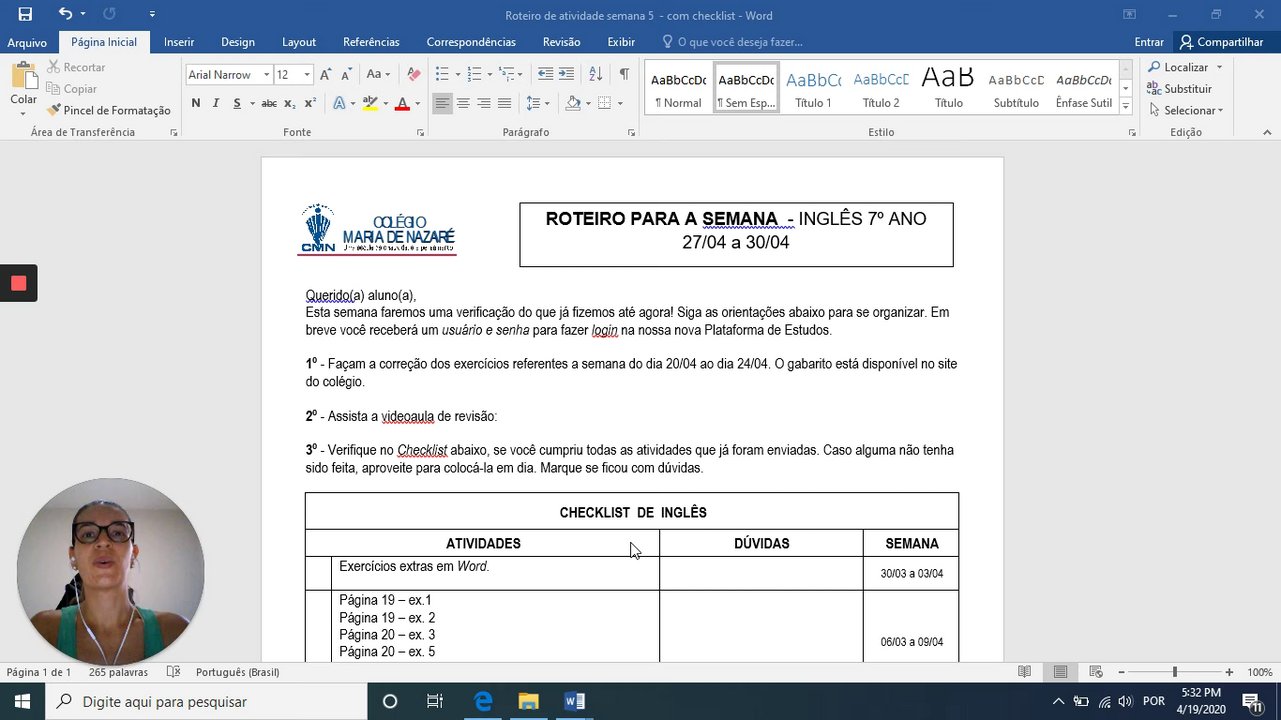Toggle italic (I) formatting
The width and height of the screenshot is (1281, 720).
[215, 103]
